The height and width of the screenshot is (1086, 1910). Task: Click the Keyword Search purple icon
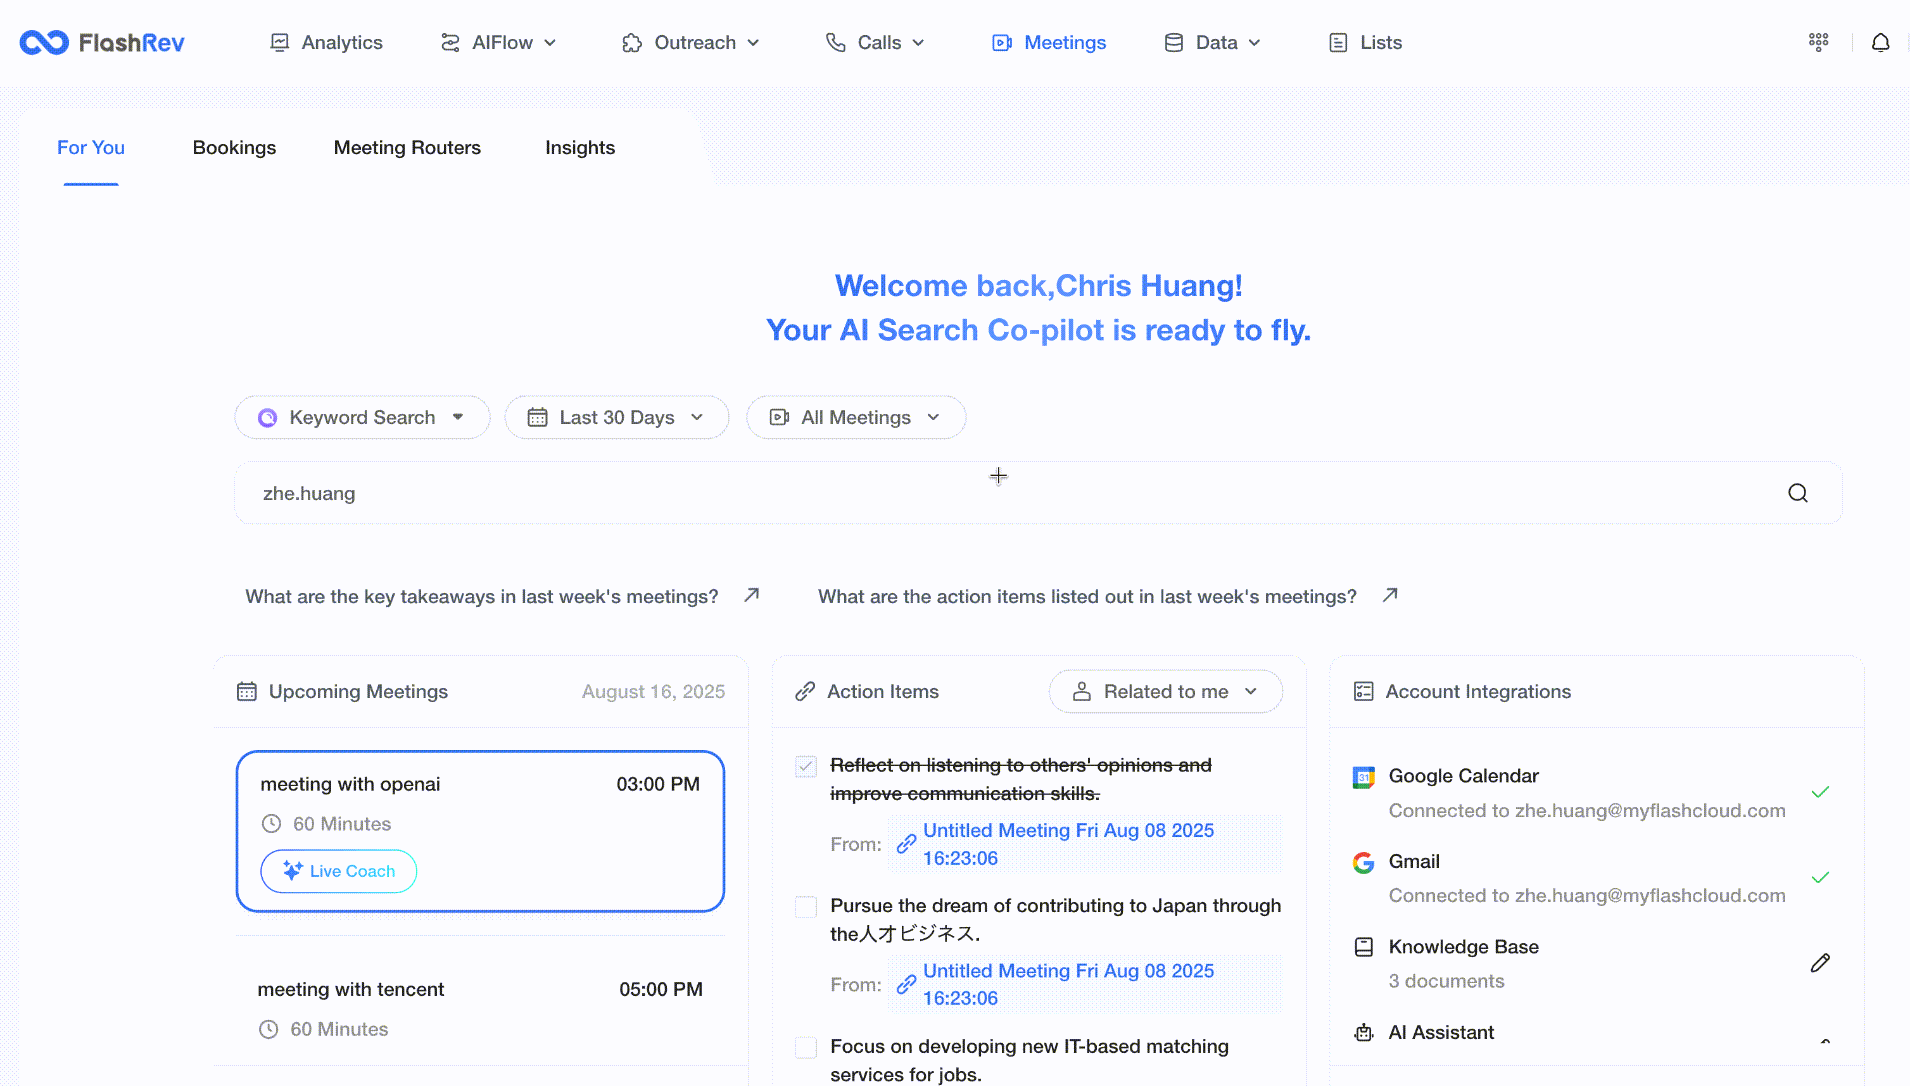[x=267, y=418]
